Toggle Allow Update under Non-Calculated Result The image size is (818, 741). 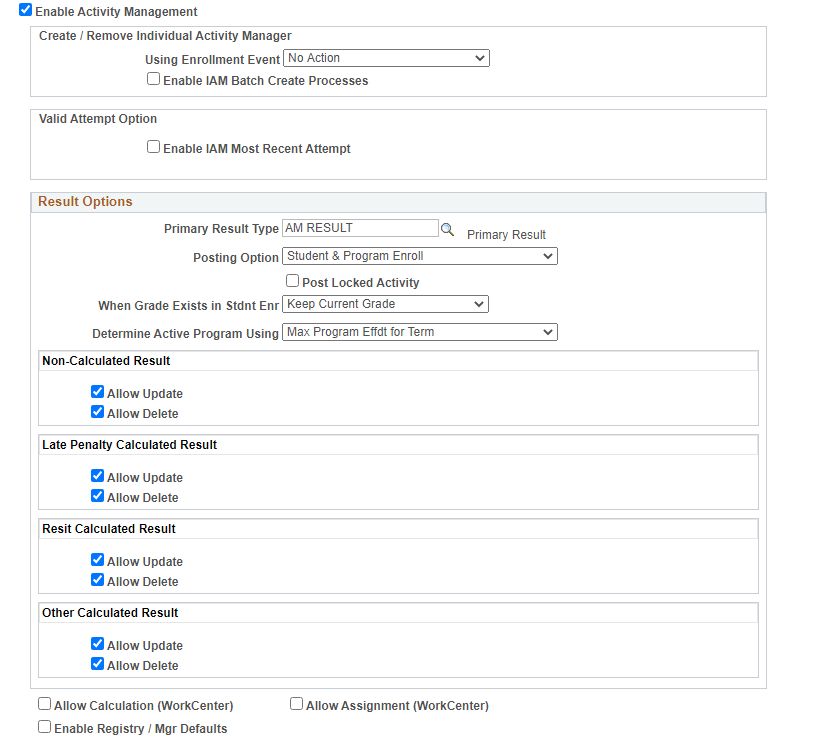[x=97, y=392]
